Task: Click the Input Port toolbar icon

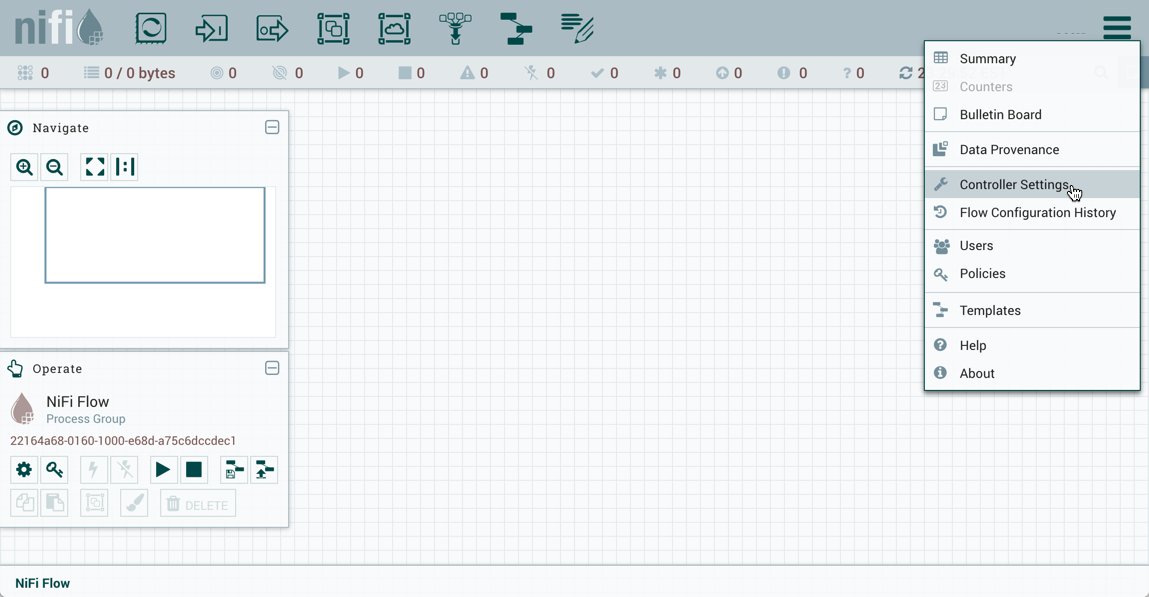Action: (x=211, y=28)
